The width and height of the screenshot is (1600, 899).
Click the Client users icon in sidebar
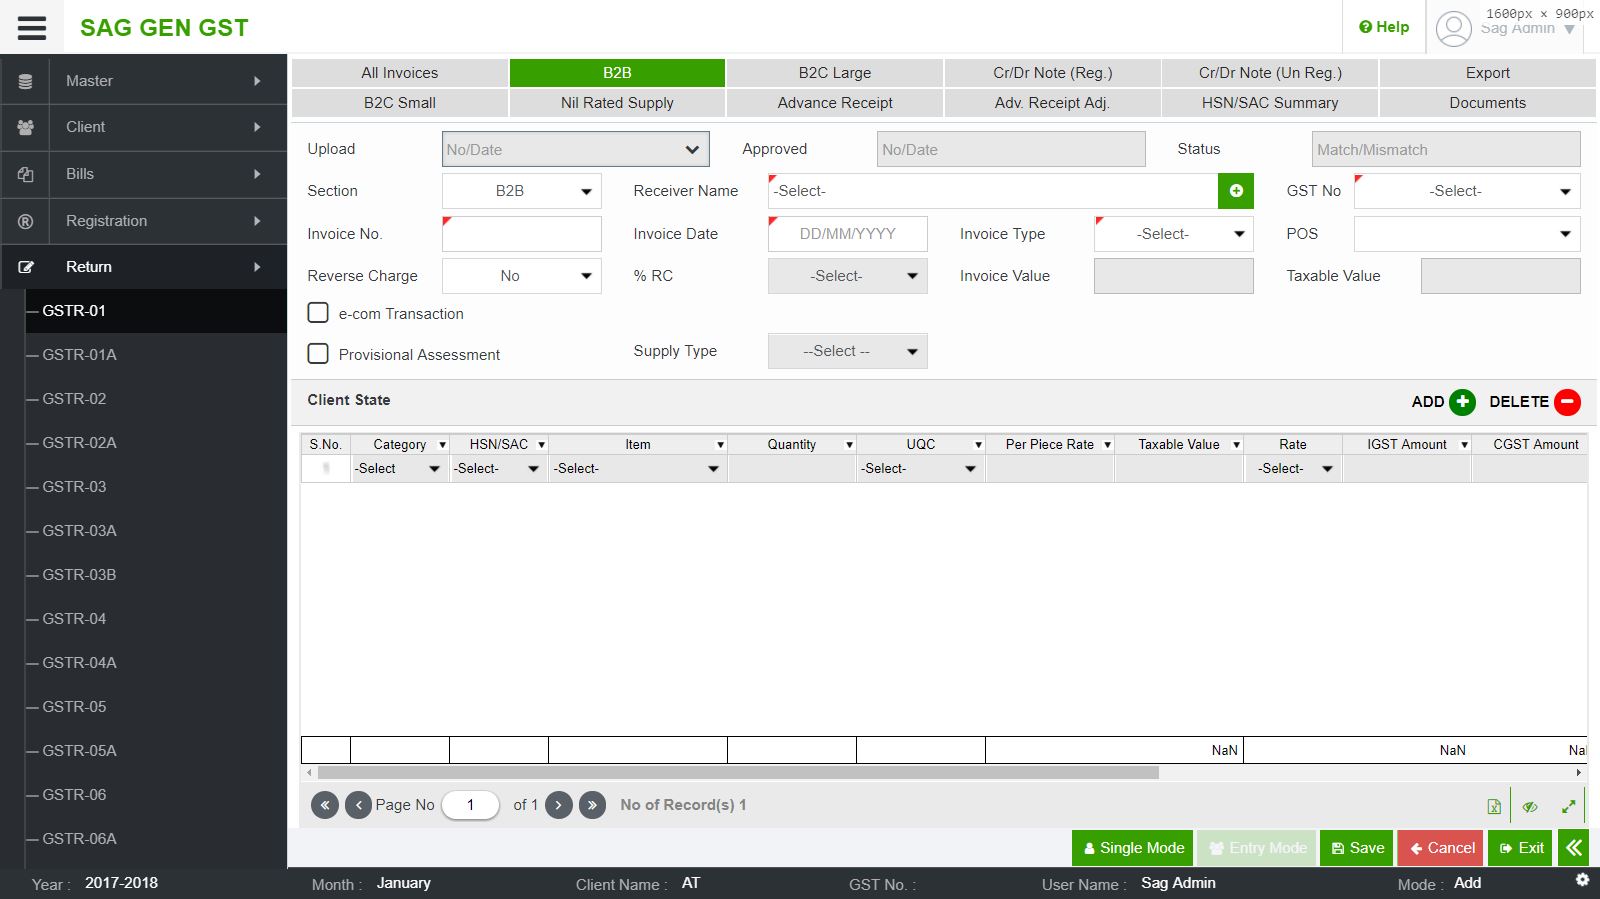click(26, 127)
